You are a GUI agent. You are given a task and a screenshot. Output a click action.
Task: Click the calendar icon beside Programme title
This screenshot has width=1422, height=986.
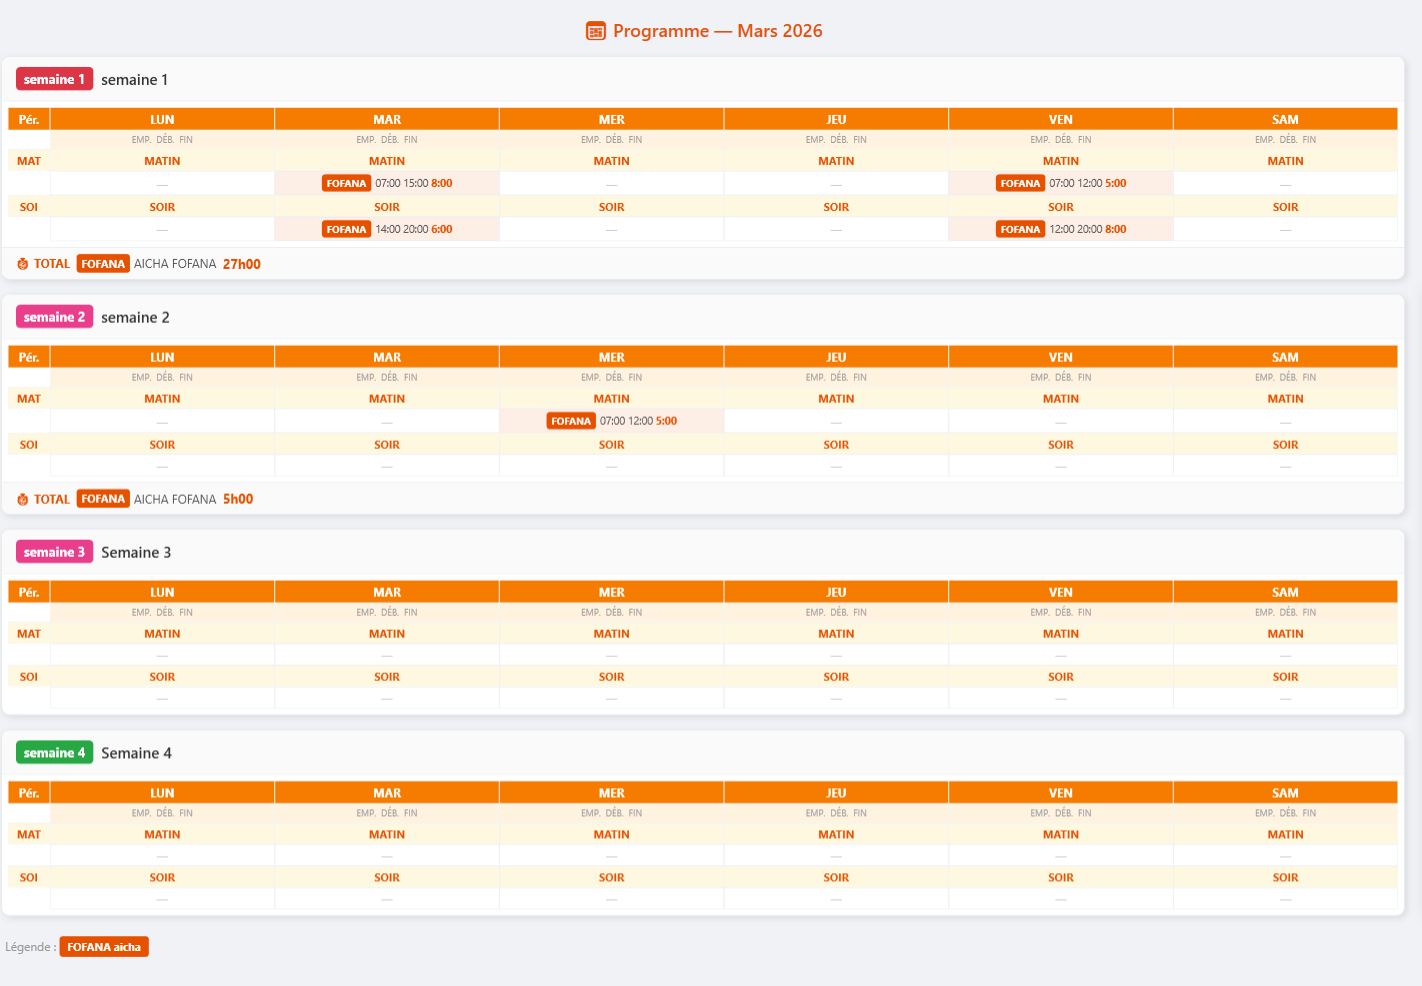[x=595, y=31]
